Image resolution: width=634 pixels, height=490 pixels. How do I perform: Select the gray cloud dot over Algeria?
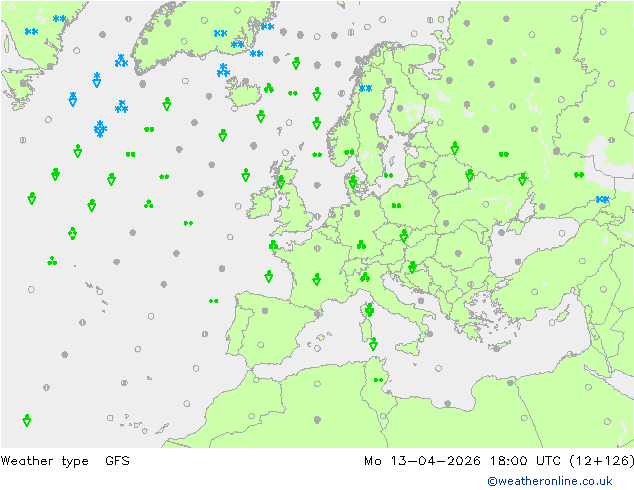(317, 420)
